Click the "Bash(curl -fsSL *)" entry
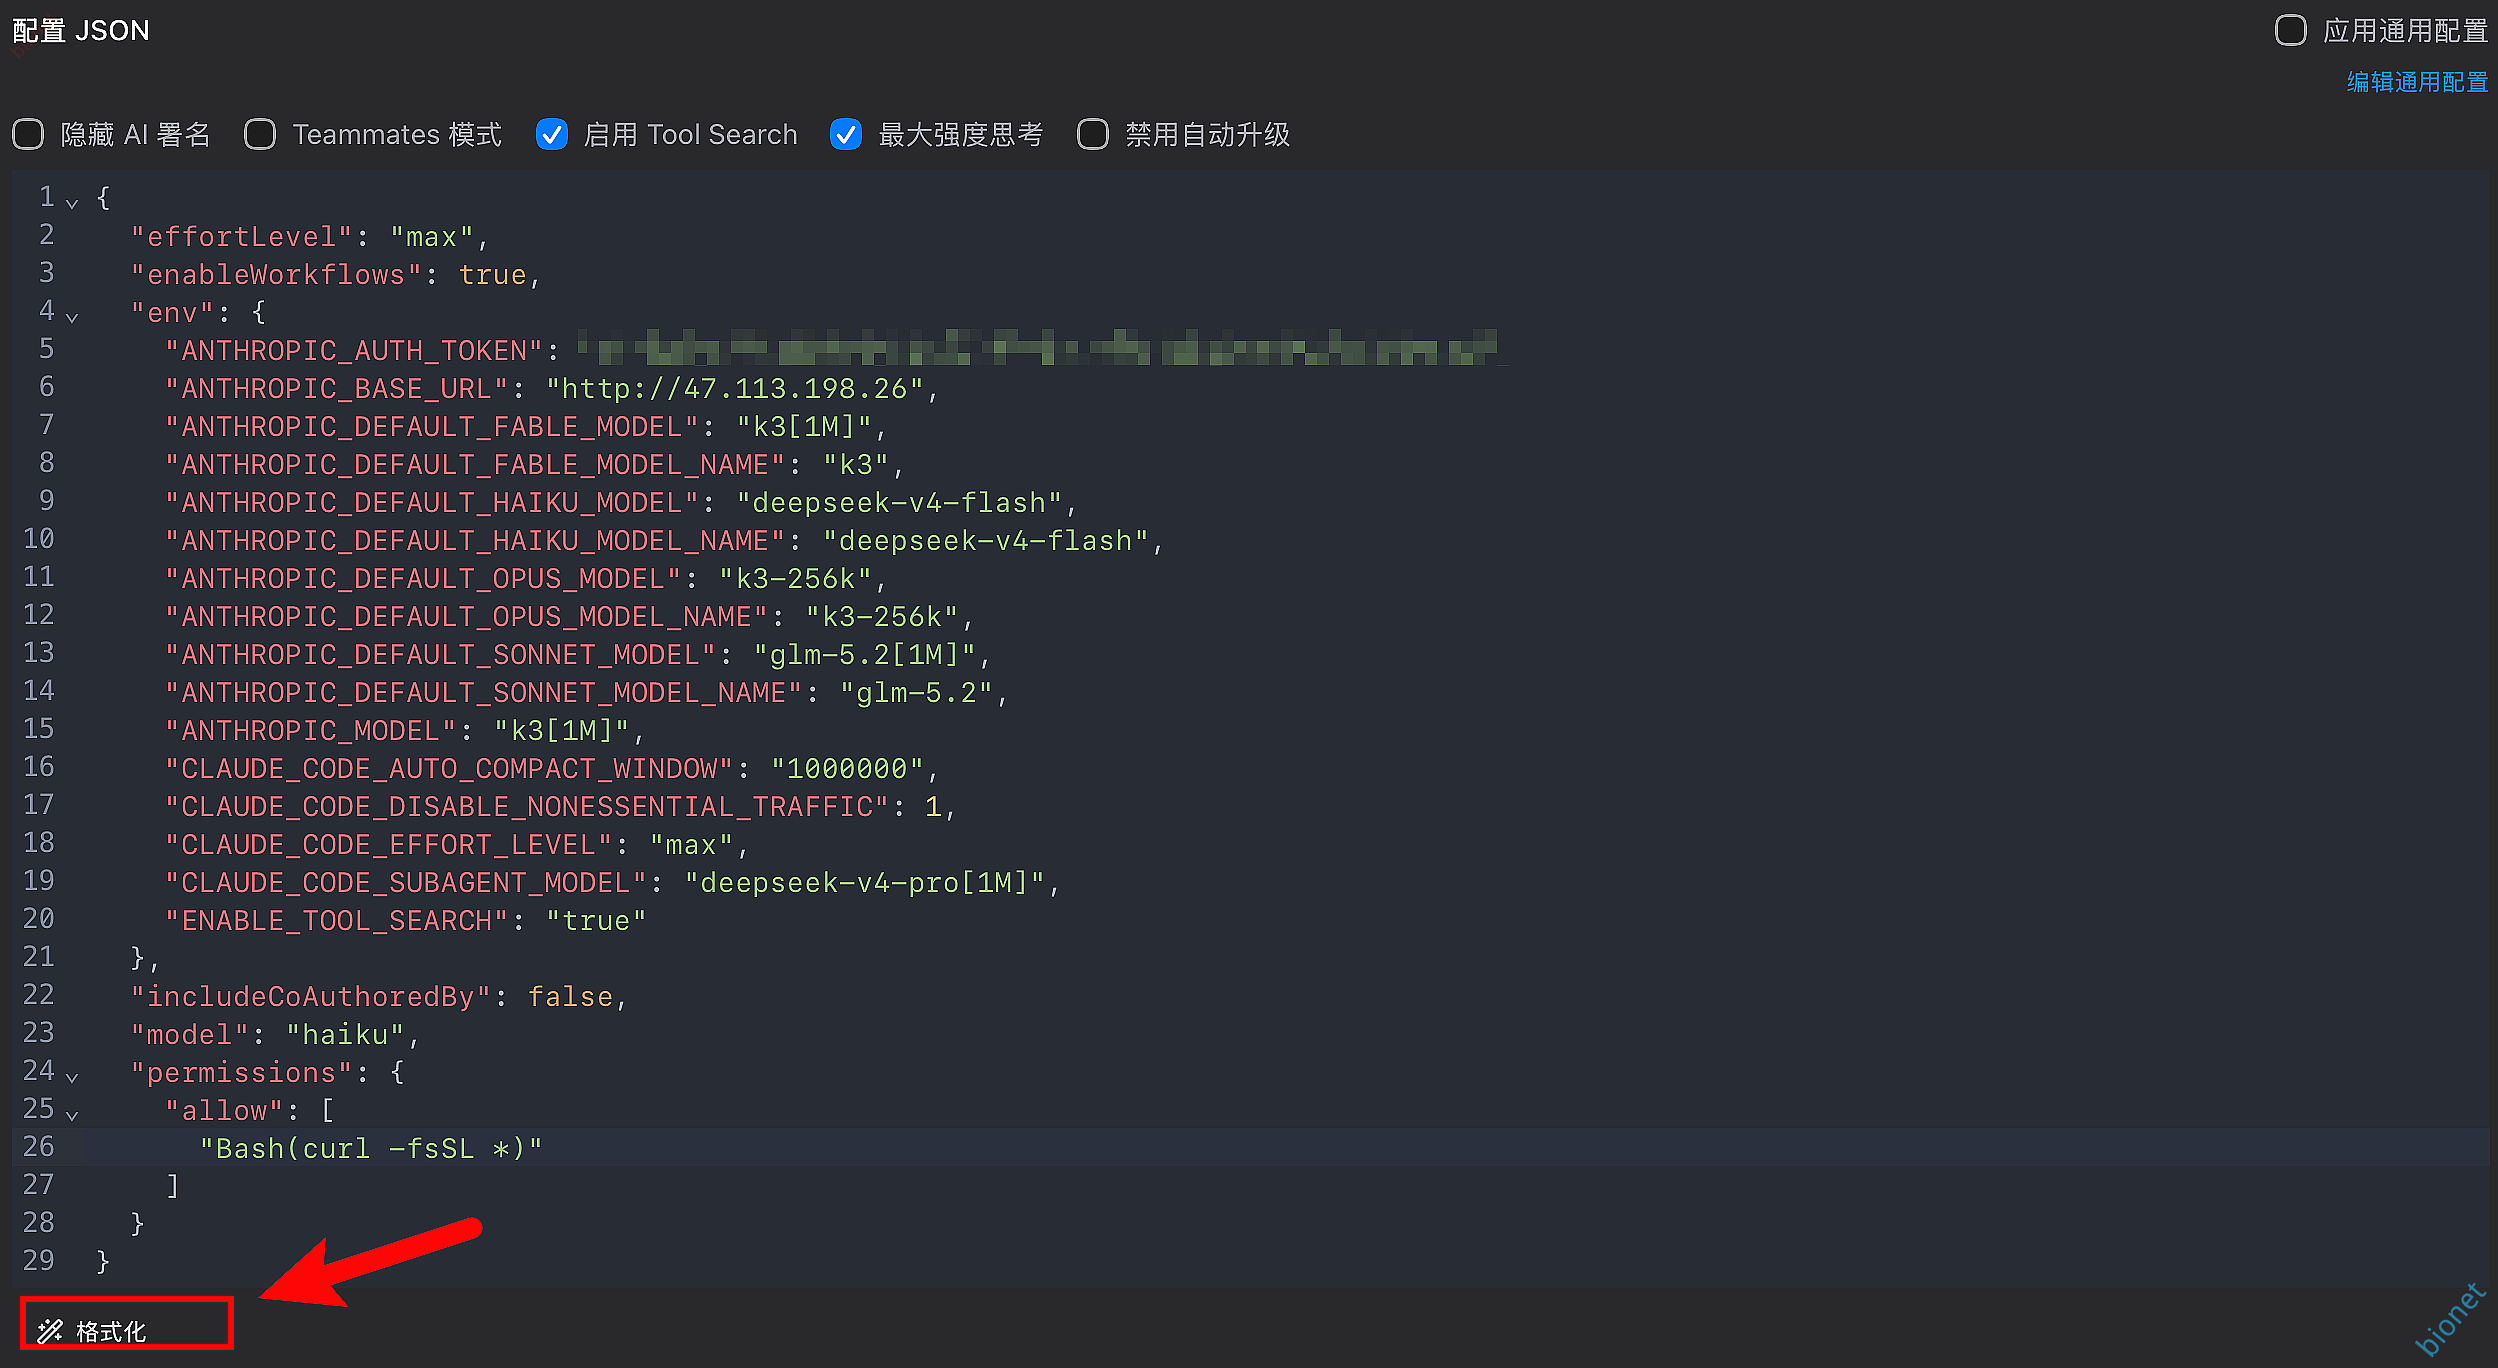This screenshot has height=1368, width=2498. click(x=371, y=1149)
